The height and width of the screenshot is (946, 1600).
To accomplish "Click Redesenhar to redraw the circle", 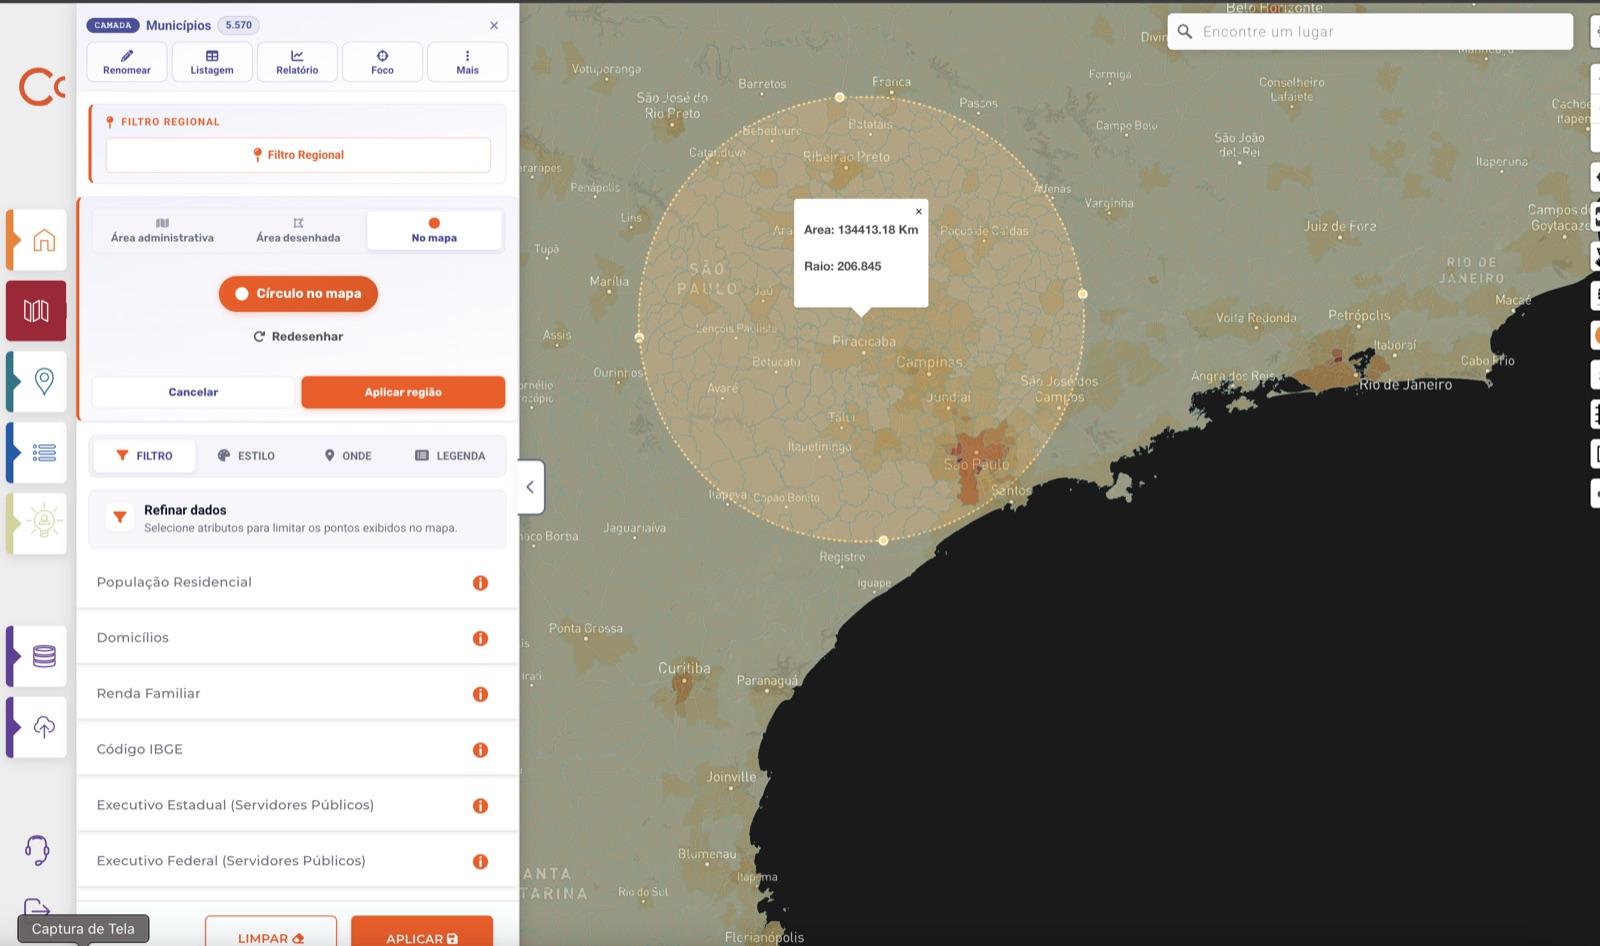I will click(298, 337).
